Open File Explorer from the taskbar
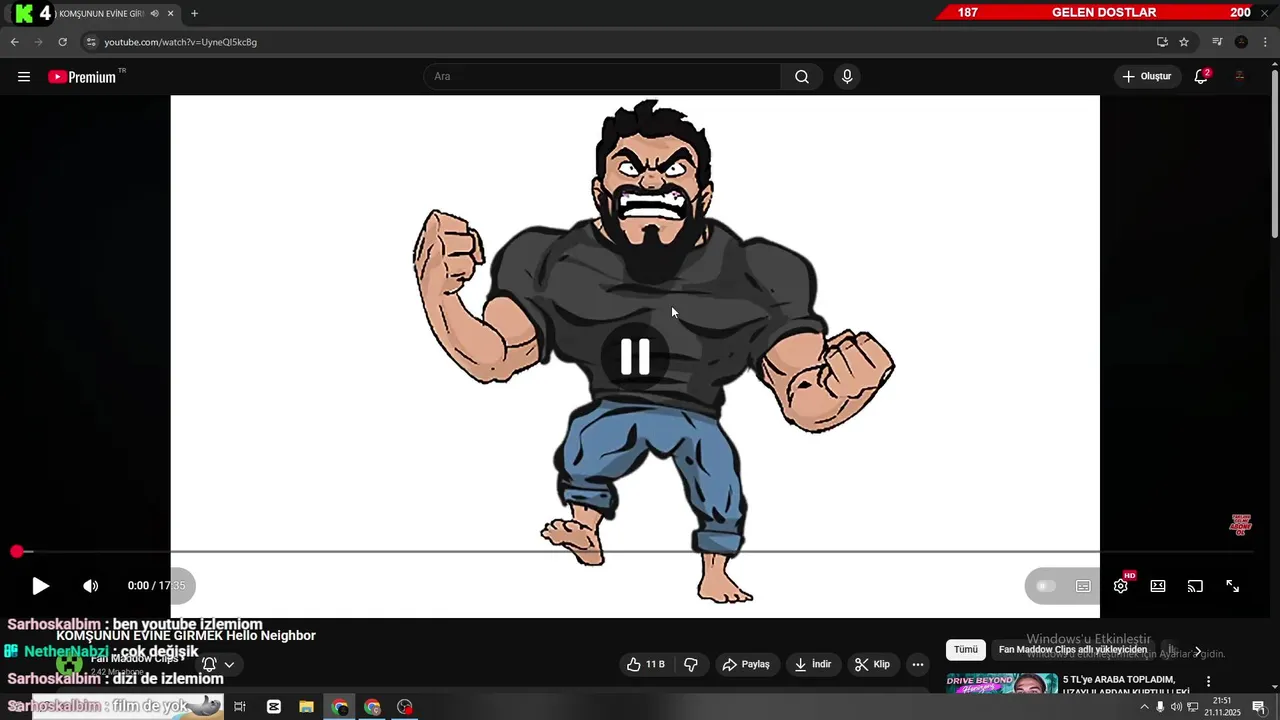Screen dimensions: 1280x720 pos(306,707)
